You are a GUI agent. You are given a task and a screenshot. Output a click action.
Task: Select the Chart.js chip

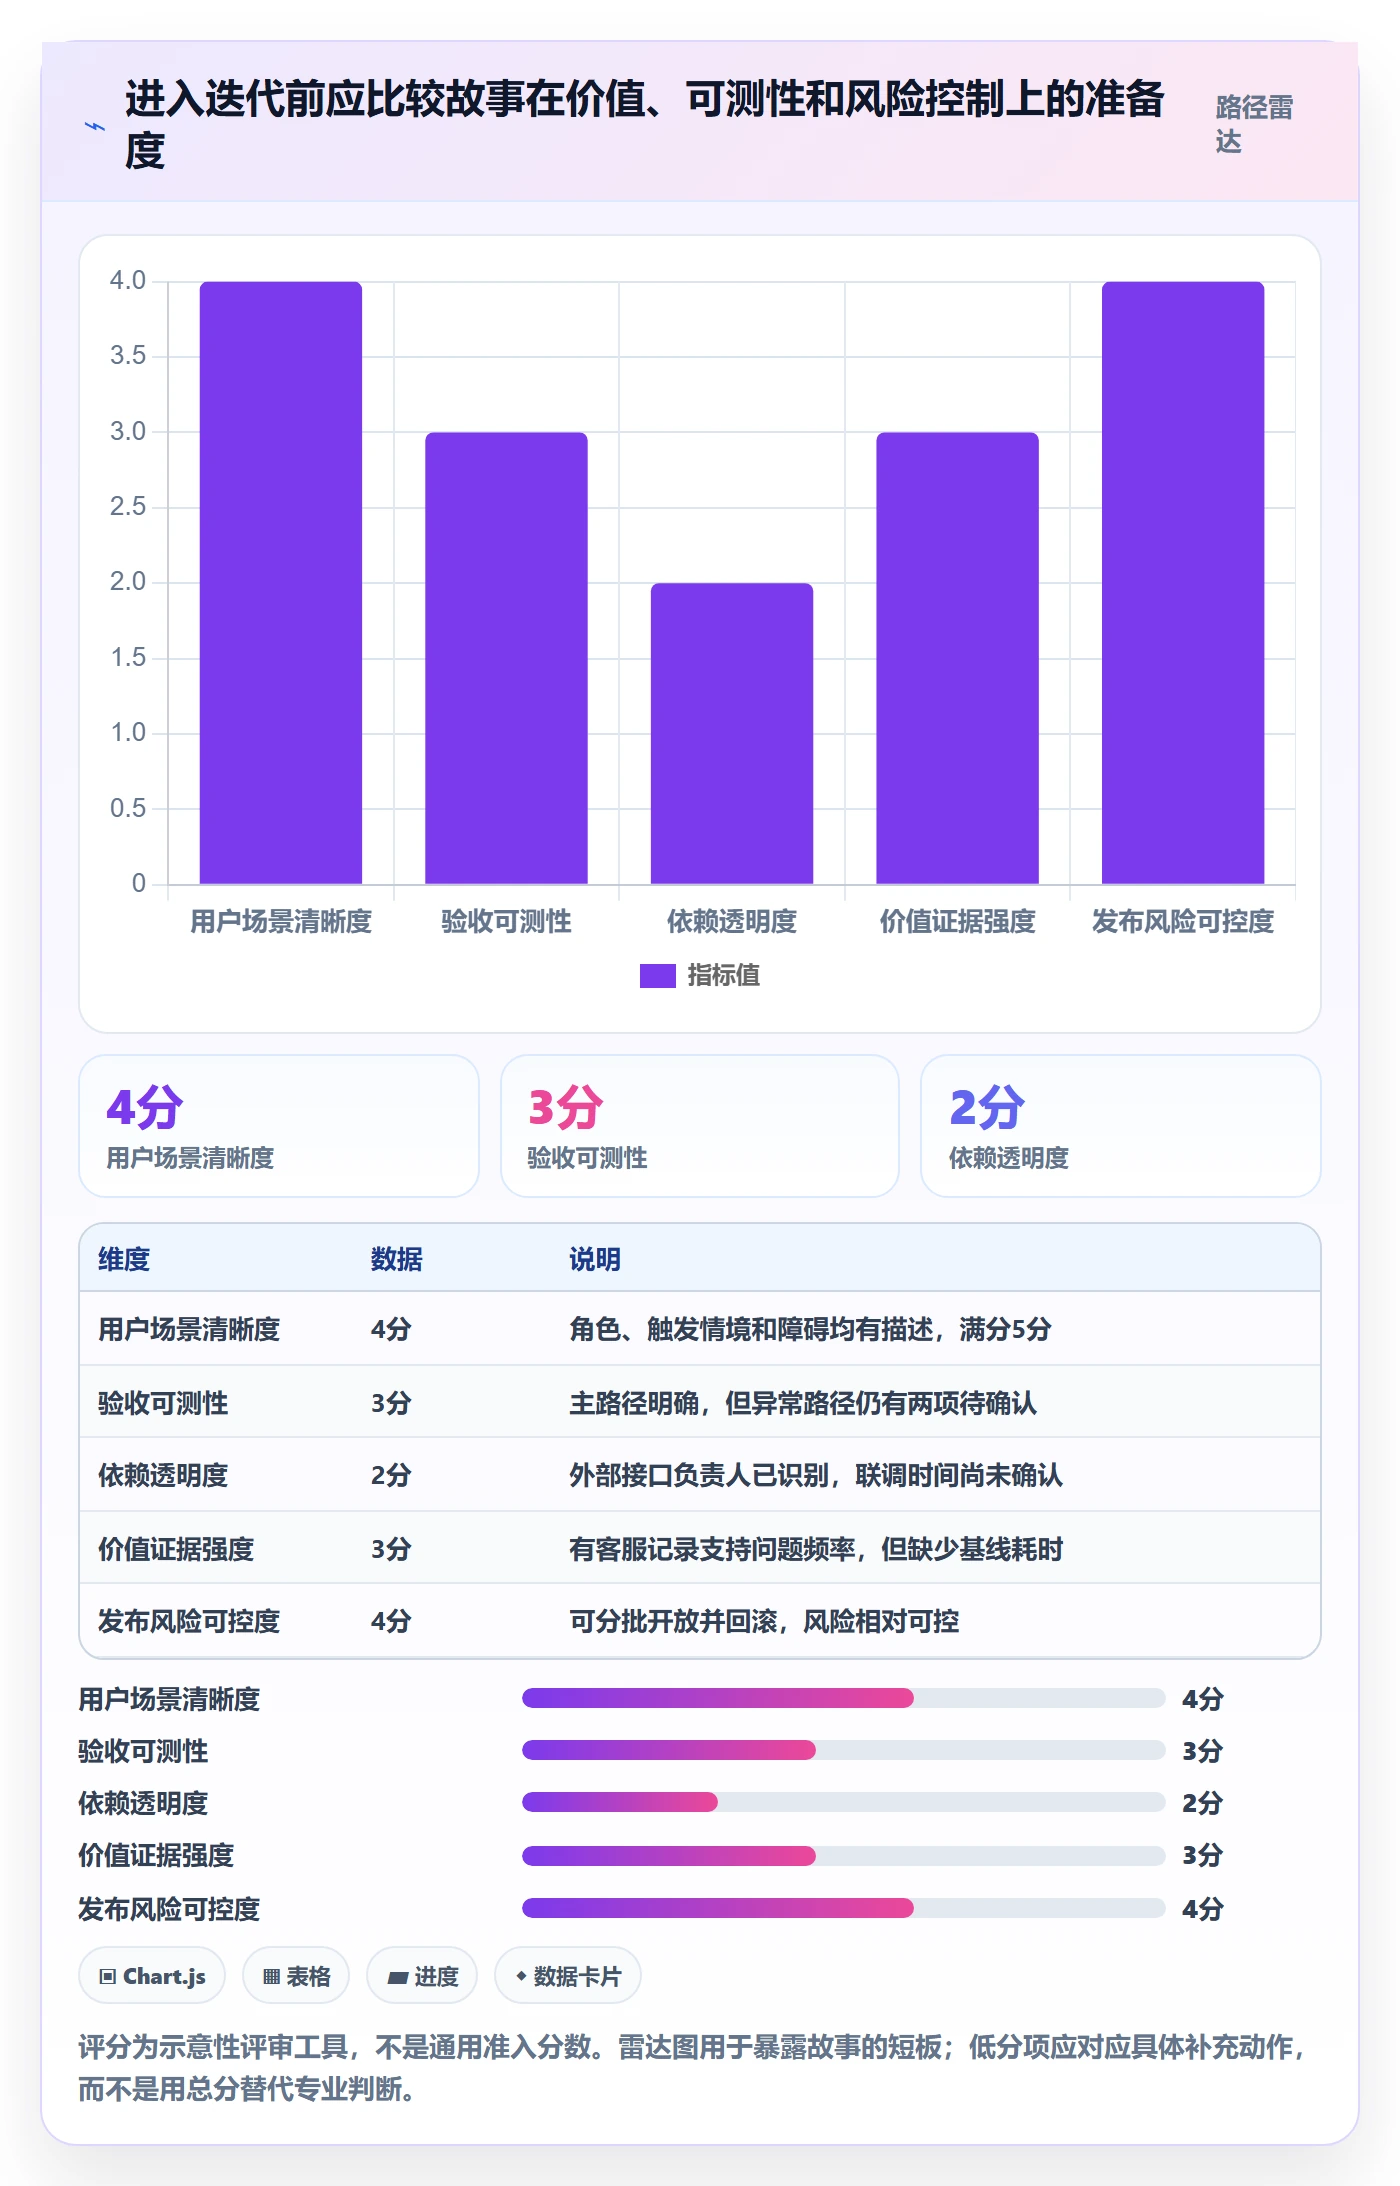tap(152, 1976)
